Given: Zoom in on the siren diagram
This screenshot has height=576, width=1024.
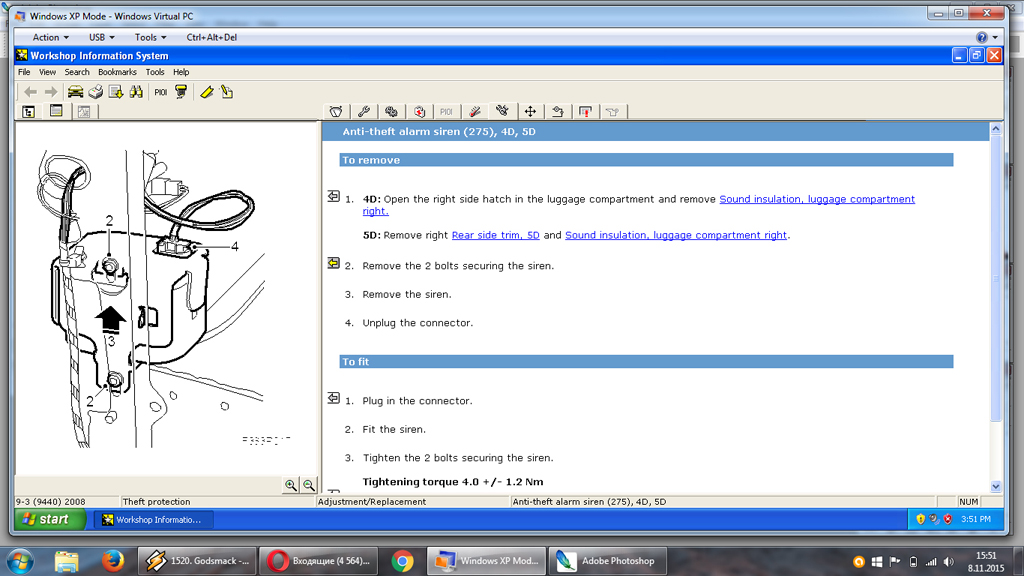Looking at the screenshot, I should coord(290,485).
